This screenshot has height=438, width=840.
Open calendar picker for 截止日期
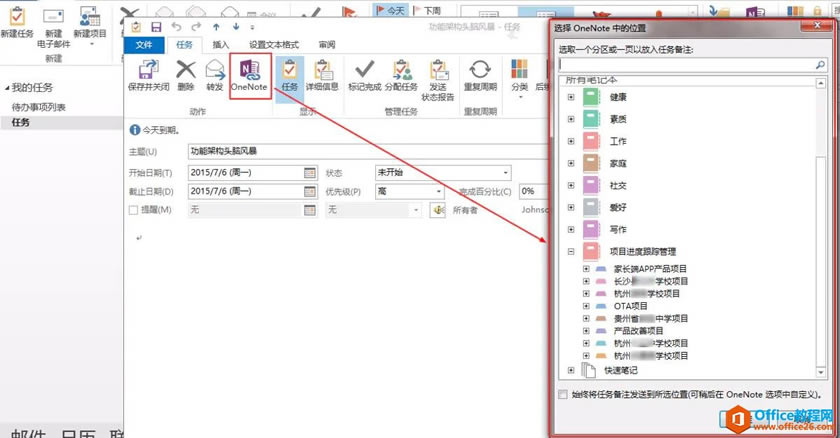[310, 192]
